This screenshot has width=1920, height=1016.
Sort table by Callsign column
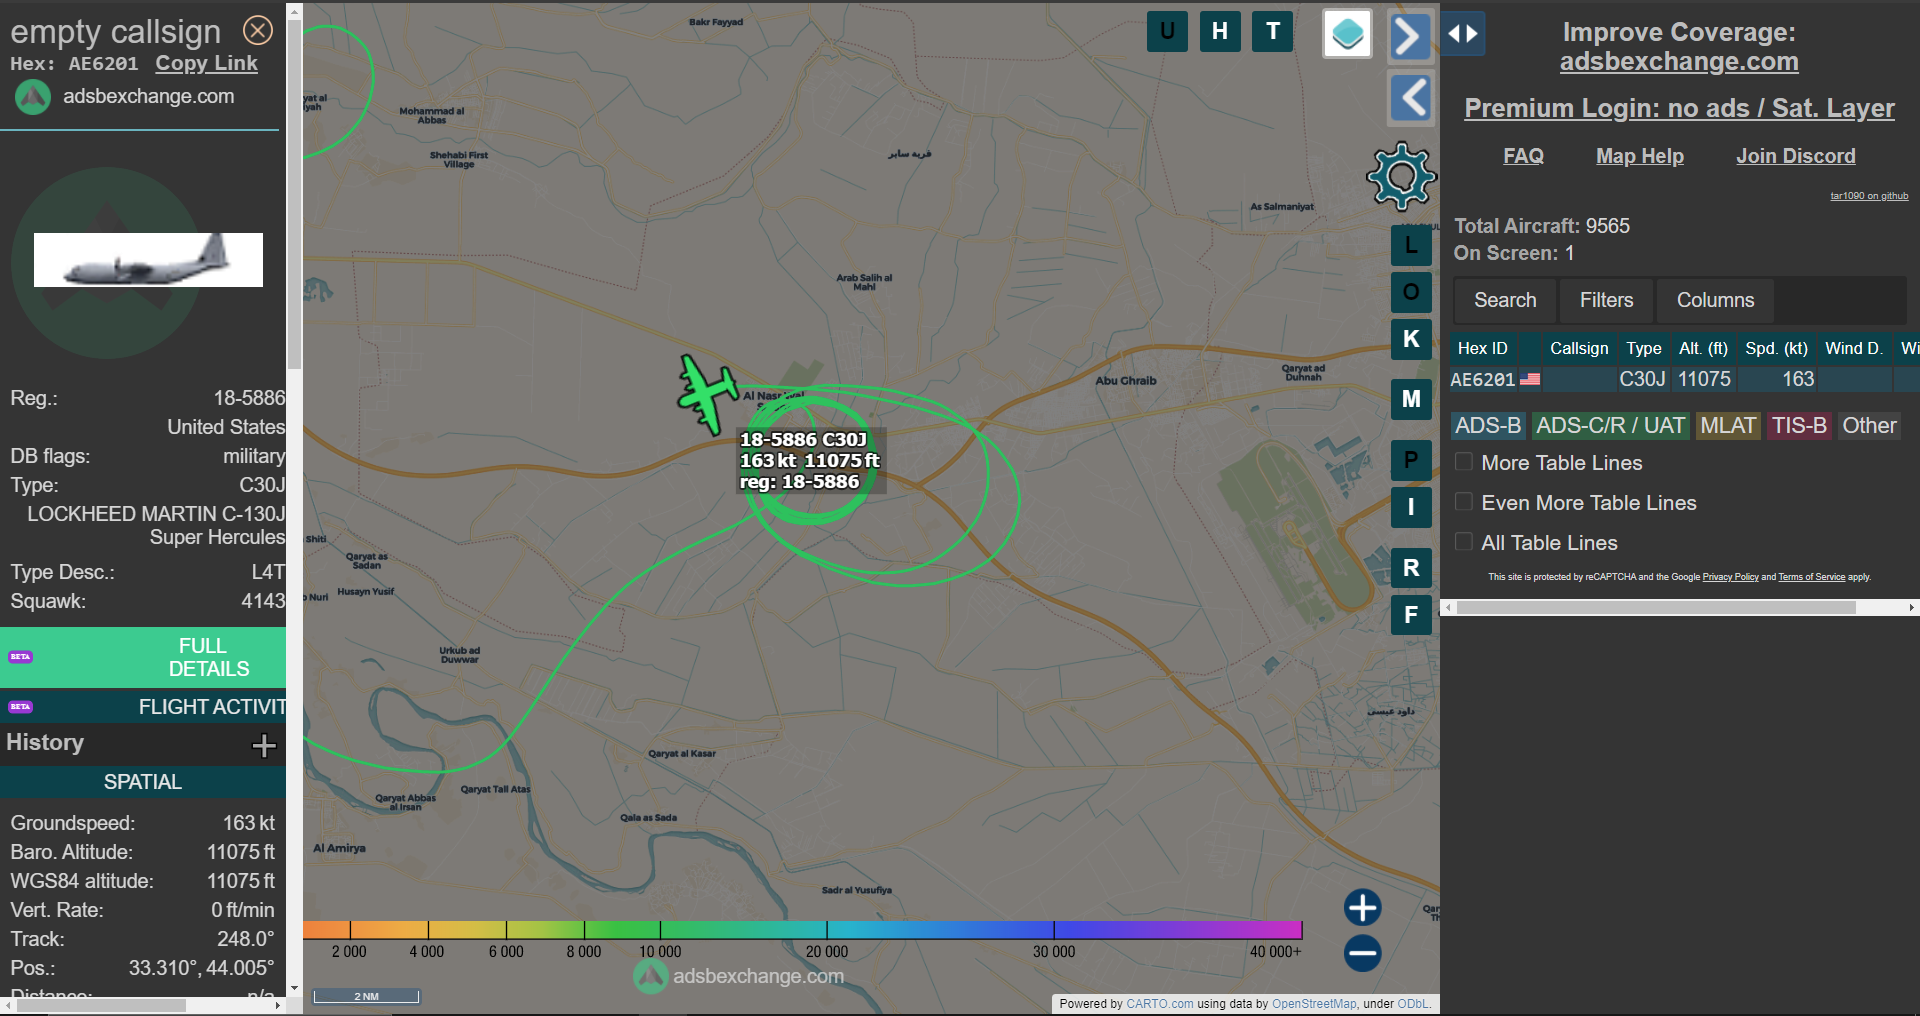1579,348
